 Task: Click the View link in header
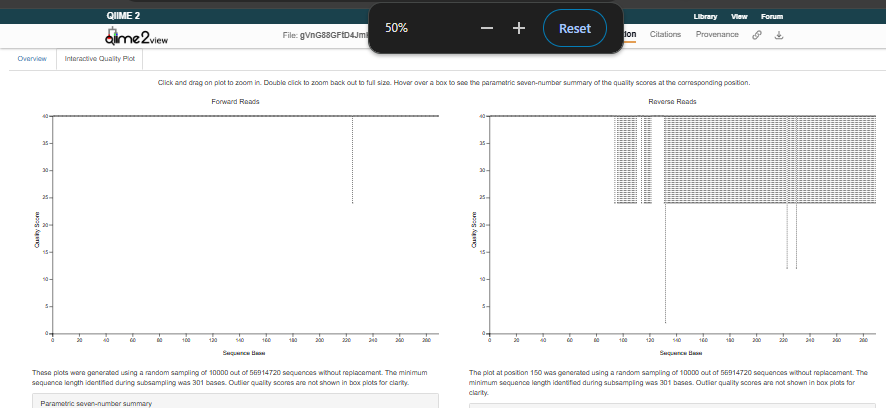[x=740, y=17]
